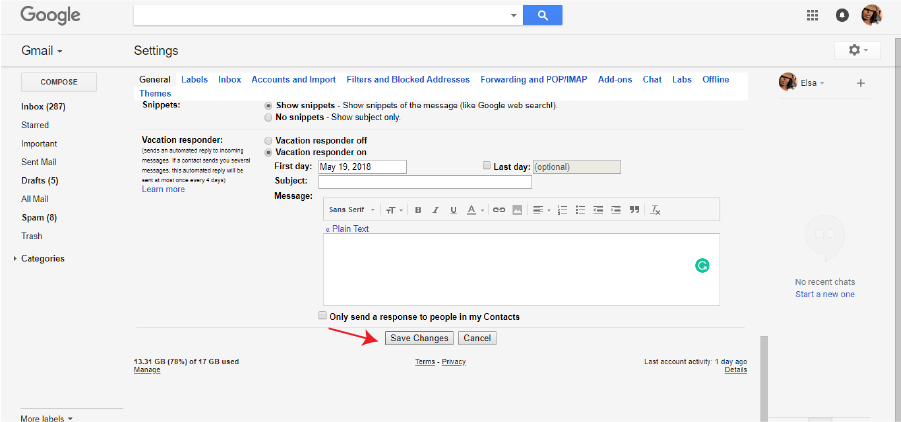901x422 pixels.
Task: Switch to the Labels settings tab
Action: point(194,80)
